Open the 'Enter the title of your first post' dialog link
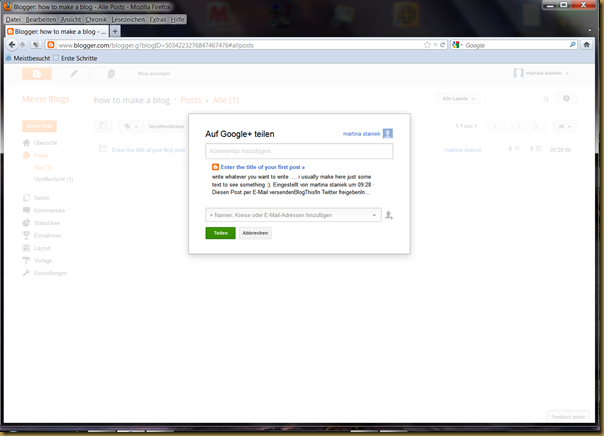Viewport: 604px width, 436px height. point(263,167)
